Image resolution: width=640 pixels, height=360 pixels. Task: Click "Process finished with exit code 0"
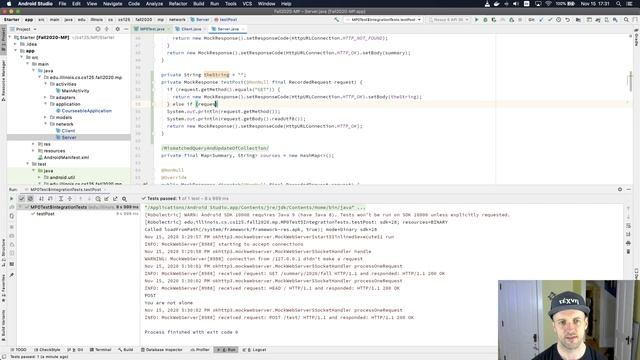pyautogui.click(x=191, y=332)
